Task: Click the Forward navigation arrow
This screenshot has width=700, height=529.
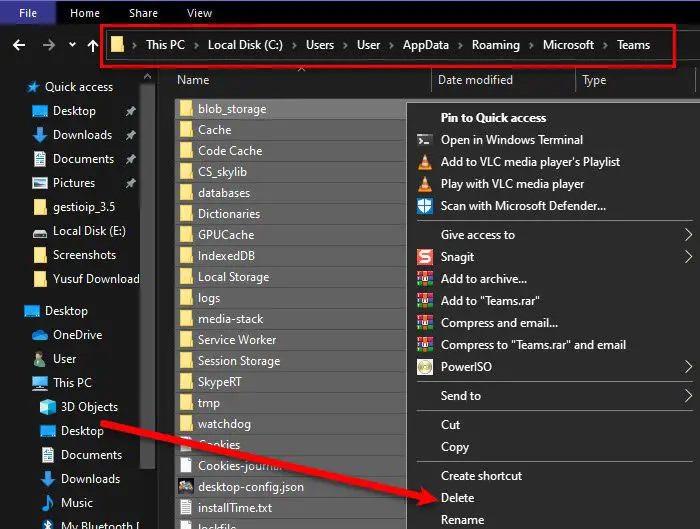Action: click(49, 45)
